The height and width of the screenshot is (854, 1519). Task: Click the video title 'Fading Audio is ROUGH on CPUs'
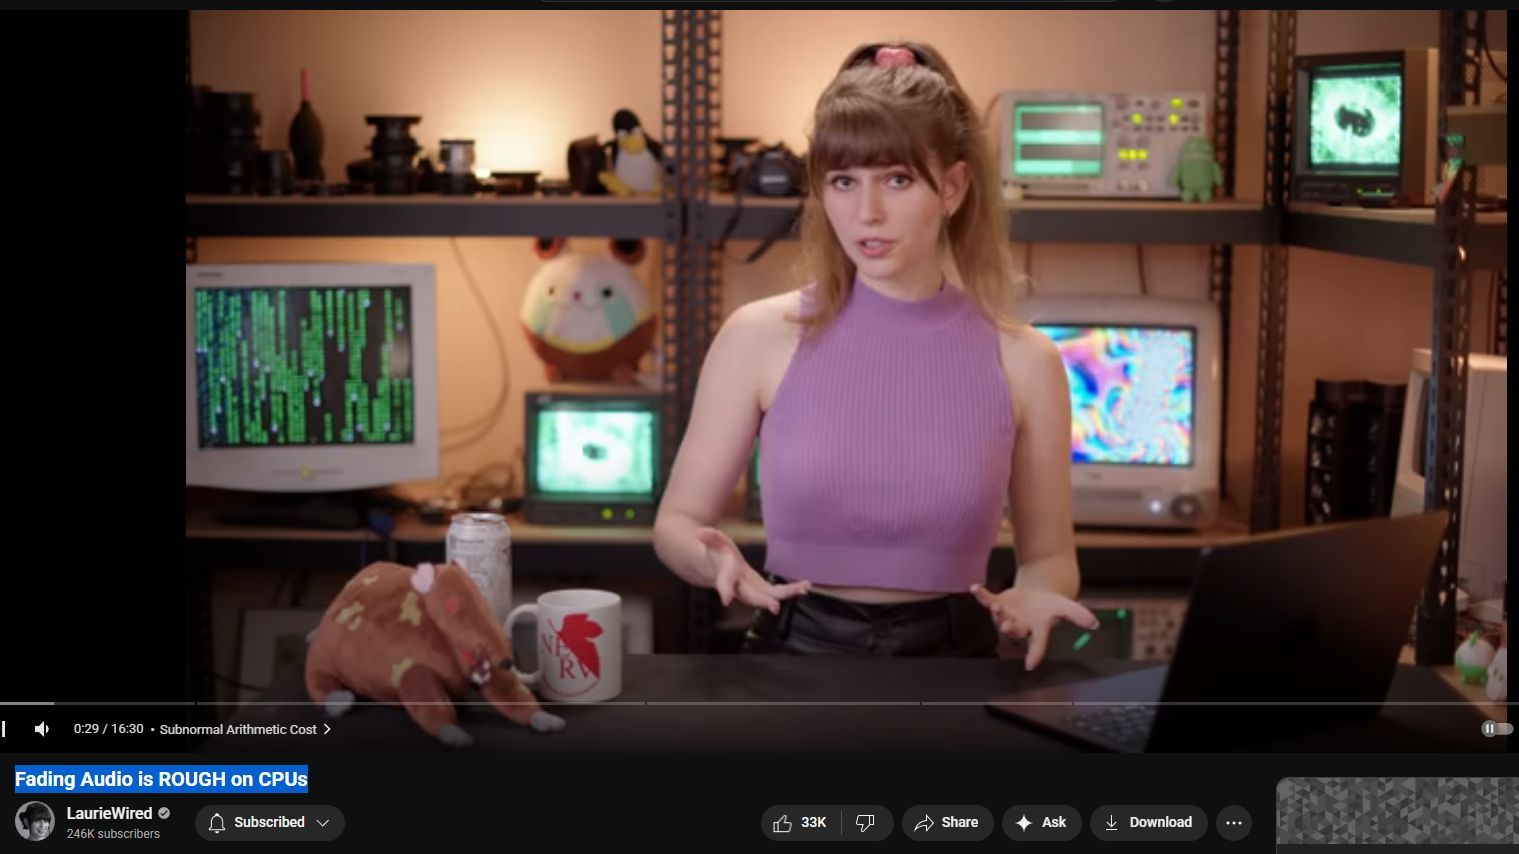tap(161, 779)
